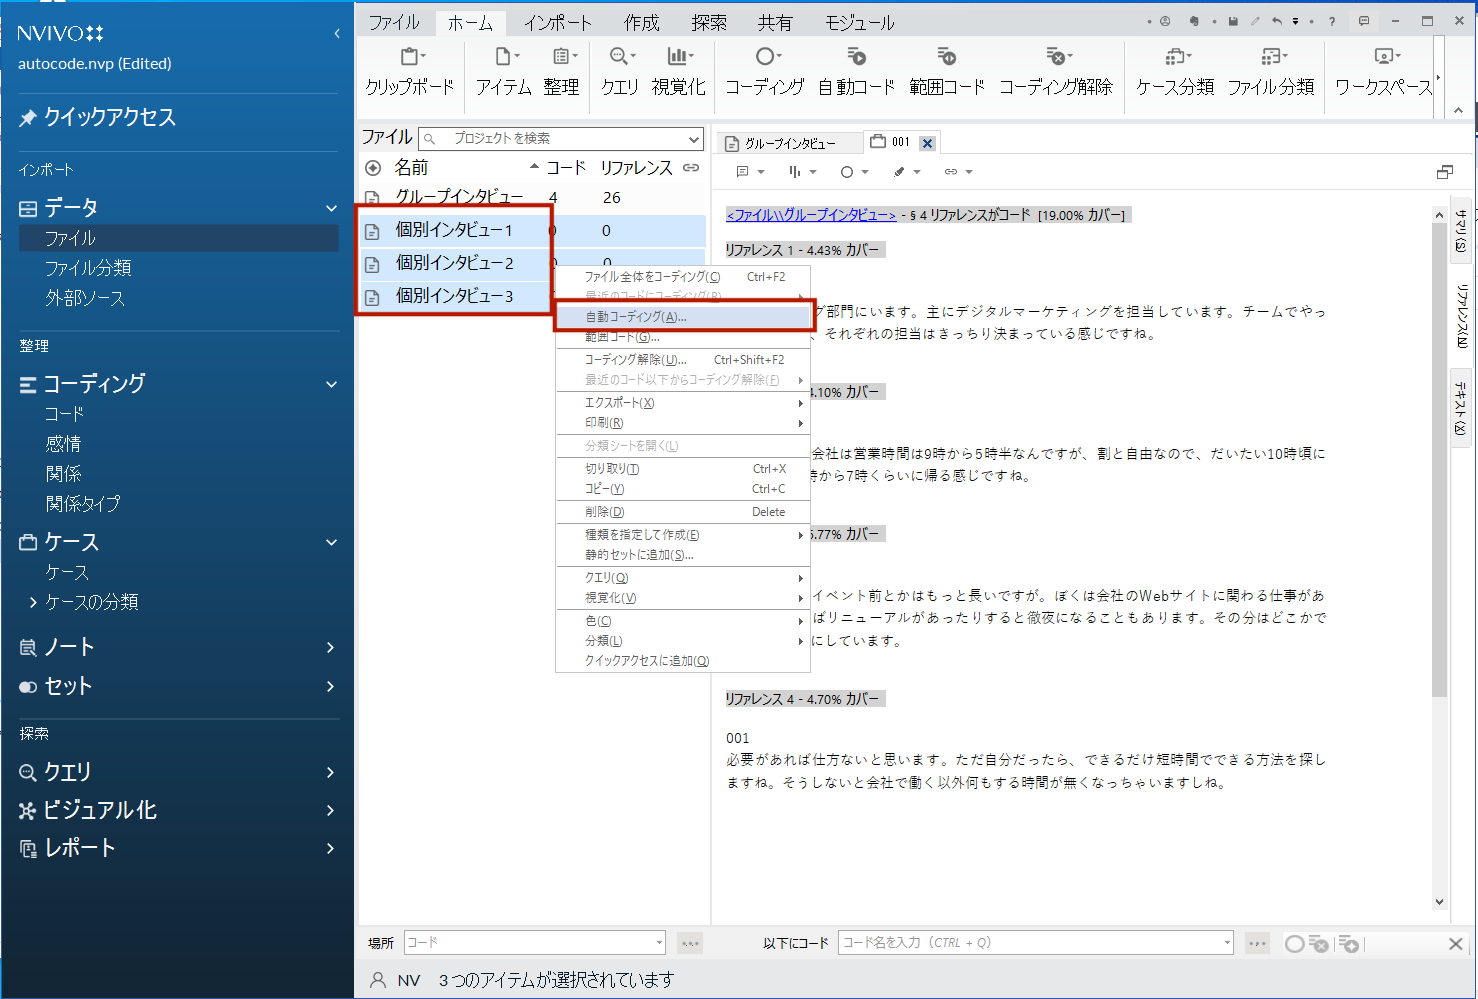Viewport: 1478px width, 999px height.
Task: Choose 自動コーディング(A)... from context menu
Action: coord(636,317)
